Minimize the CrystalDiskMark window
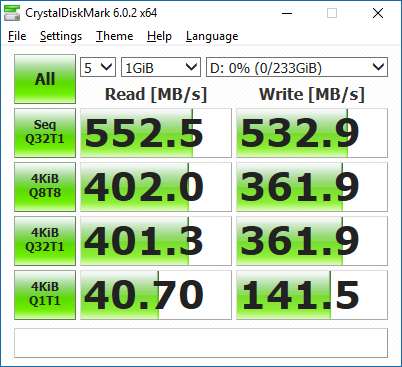Viewport: 402px width, 367px height. coord(287,13)
